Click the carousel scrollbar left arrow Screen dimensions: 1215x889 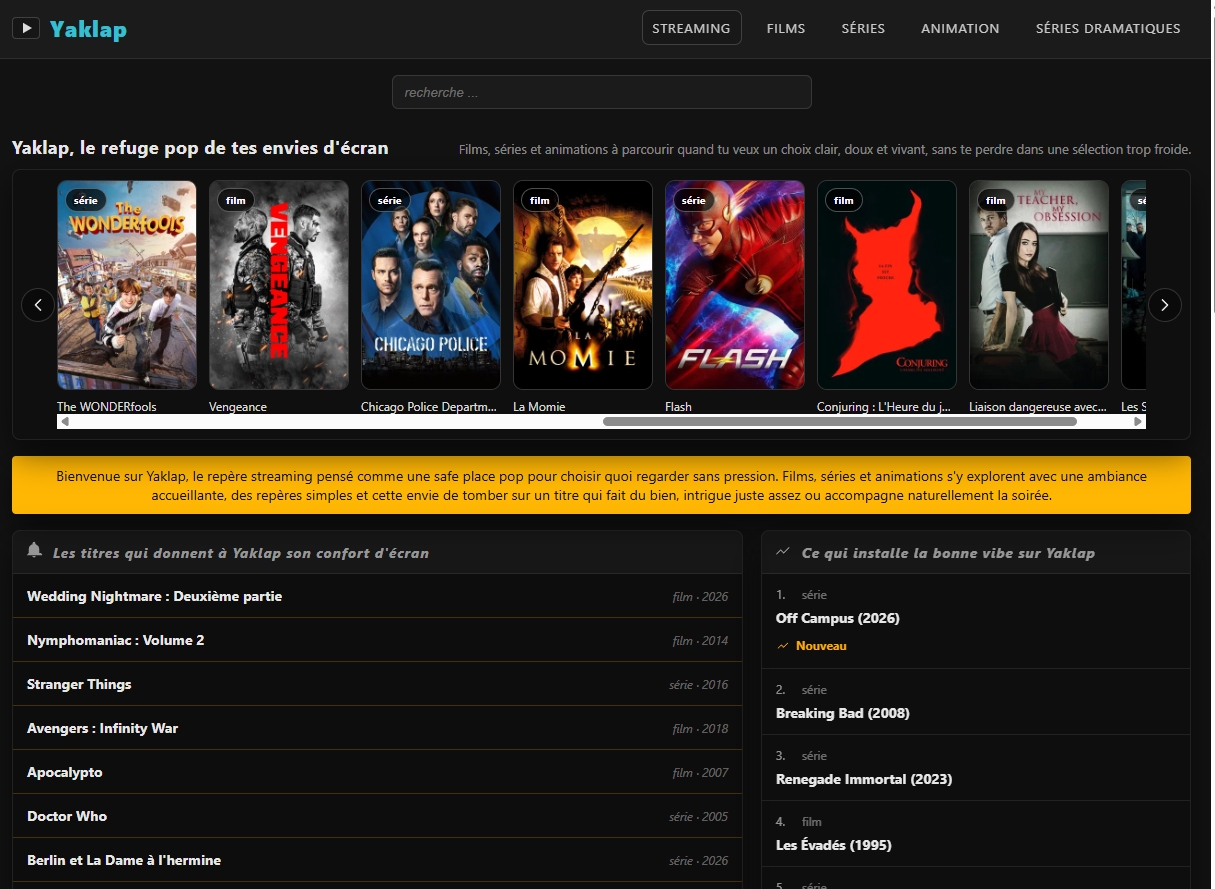(65, 422)
